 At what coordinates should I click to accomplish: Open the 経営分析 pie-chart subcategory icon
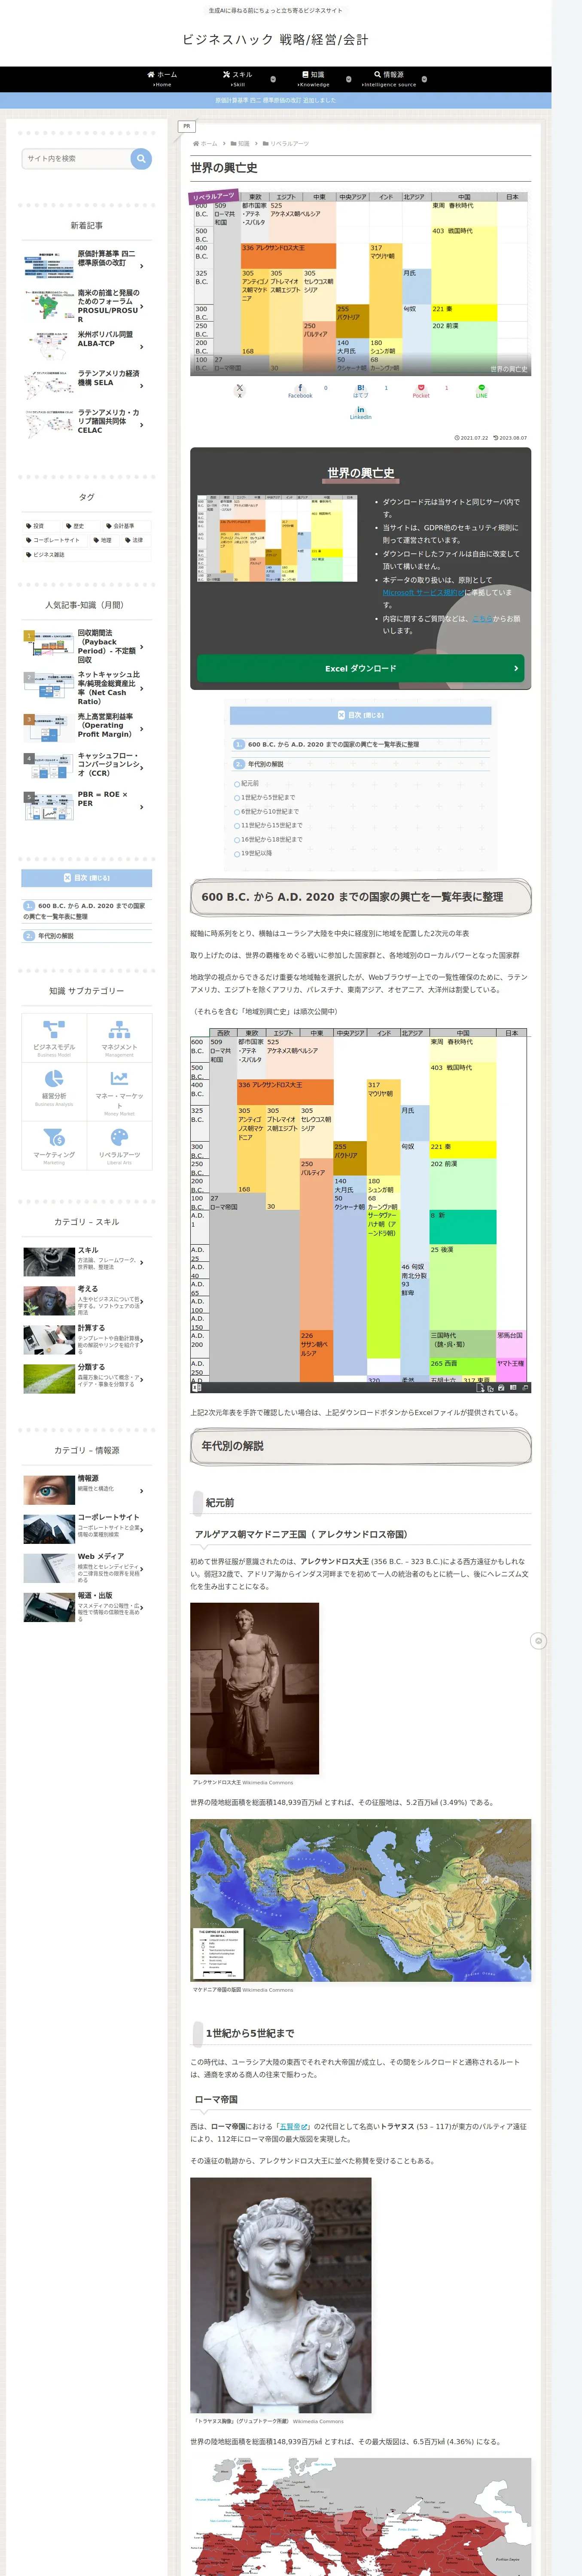54,1078
